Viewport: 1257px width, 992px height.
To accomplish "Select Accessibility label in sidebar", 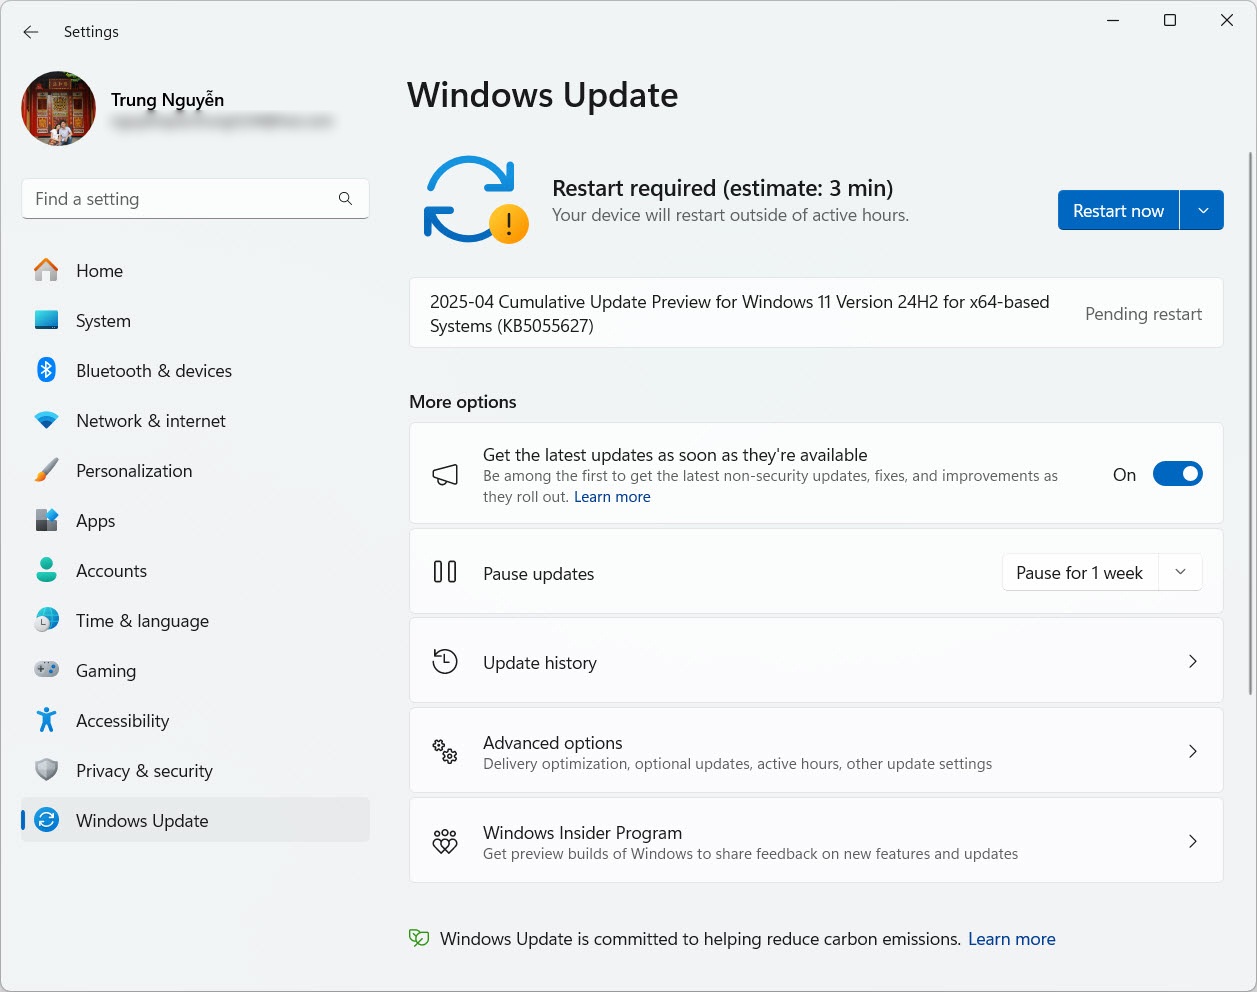I will point(122,721).
